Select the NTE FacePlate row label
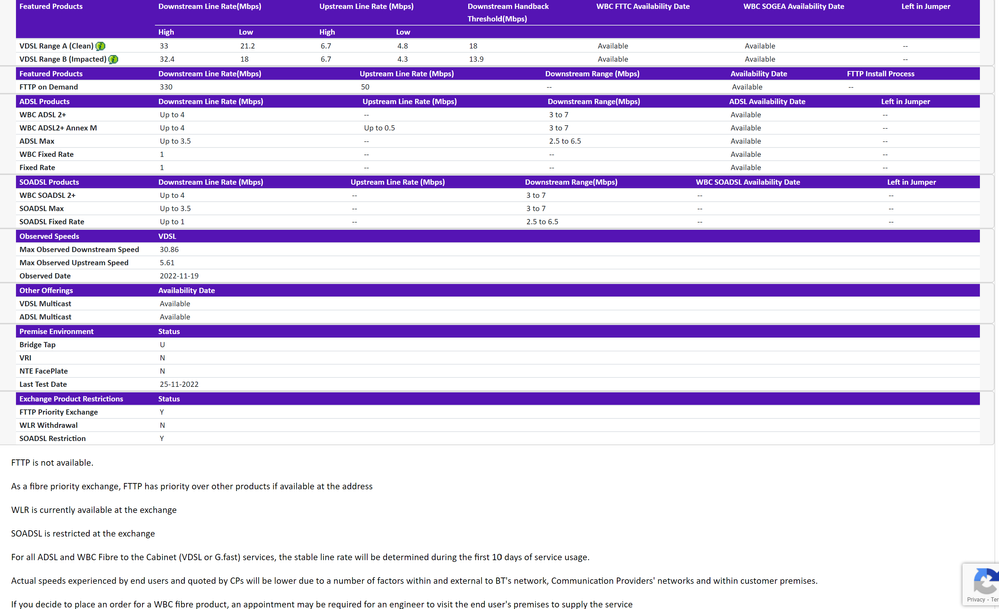Screen dimensions: 999x609 tap(44, 371)
